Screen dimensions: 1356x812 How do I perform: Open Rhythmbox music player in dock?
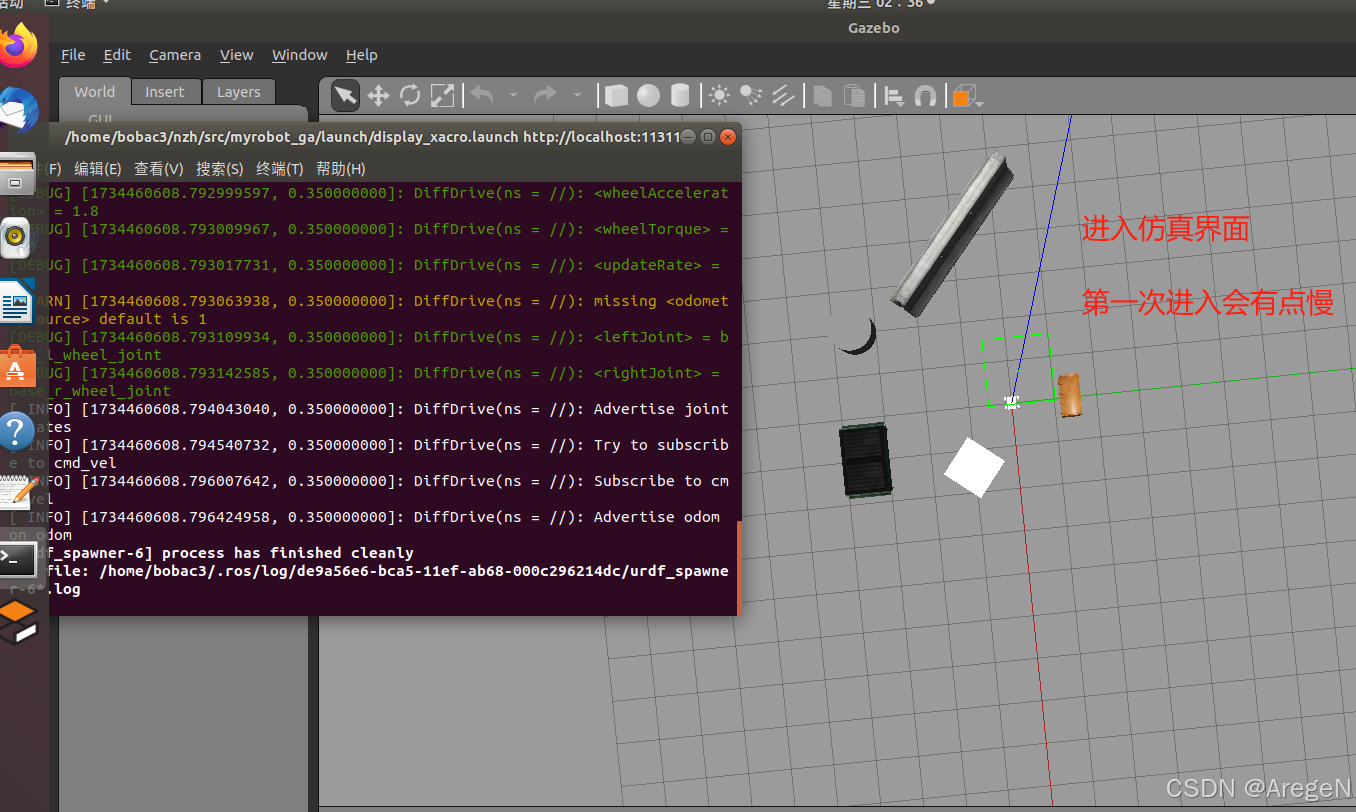(x=17, y=237)
